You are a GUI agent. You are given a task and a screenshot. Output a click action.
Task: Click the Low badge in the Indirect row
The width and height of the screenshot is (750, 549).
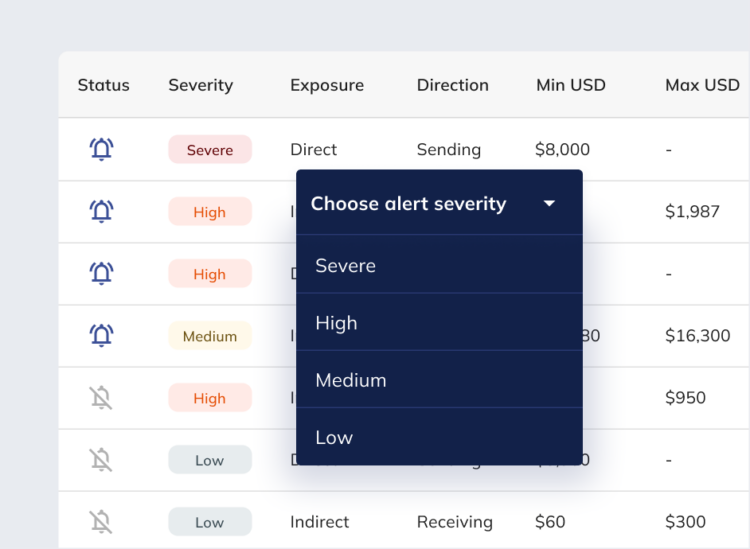[x=210, y=521]
